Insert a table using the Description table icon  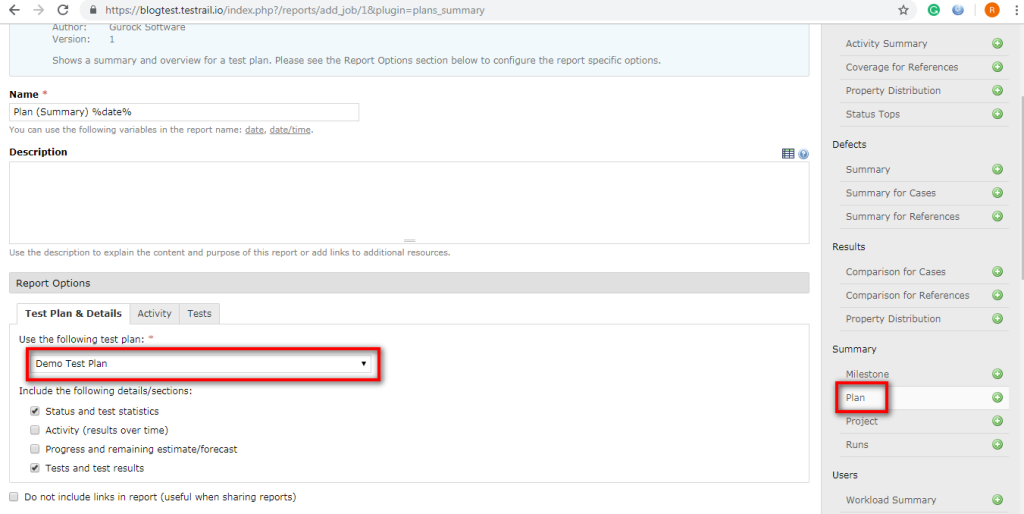pyautogui.click(x=788, y=153)
